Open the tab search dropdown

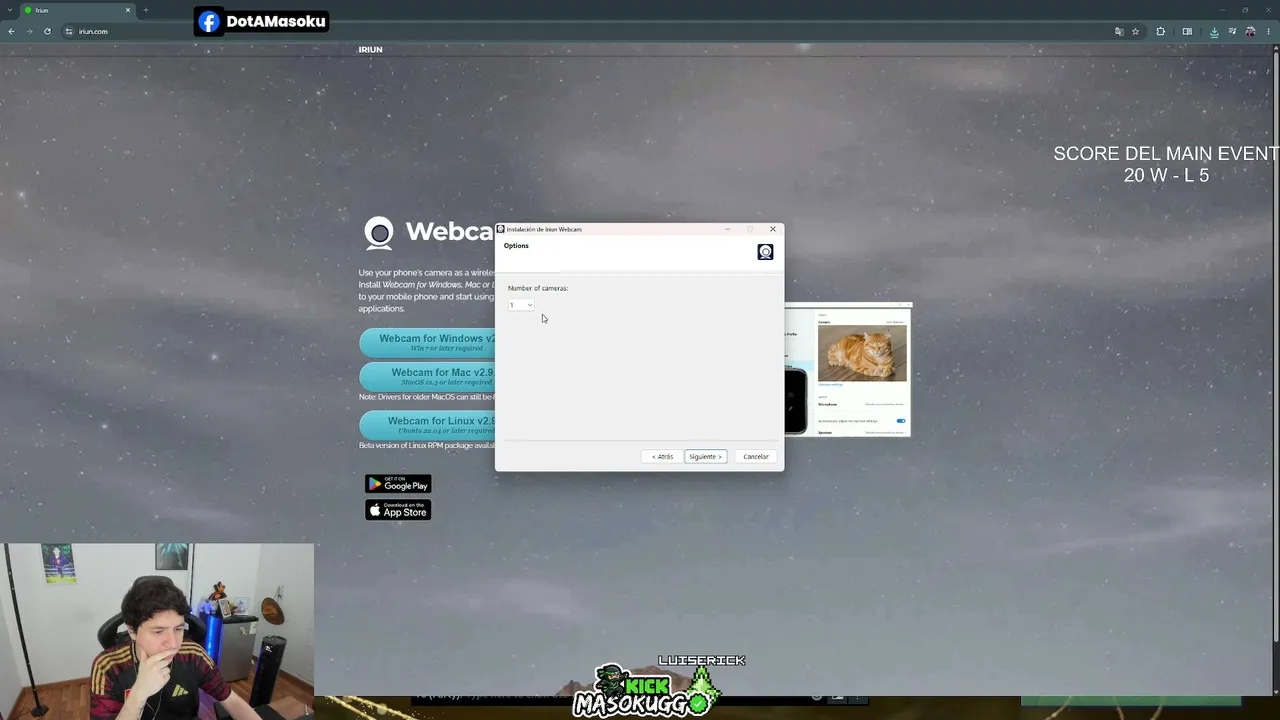point(9,10)
